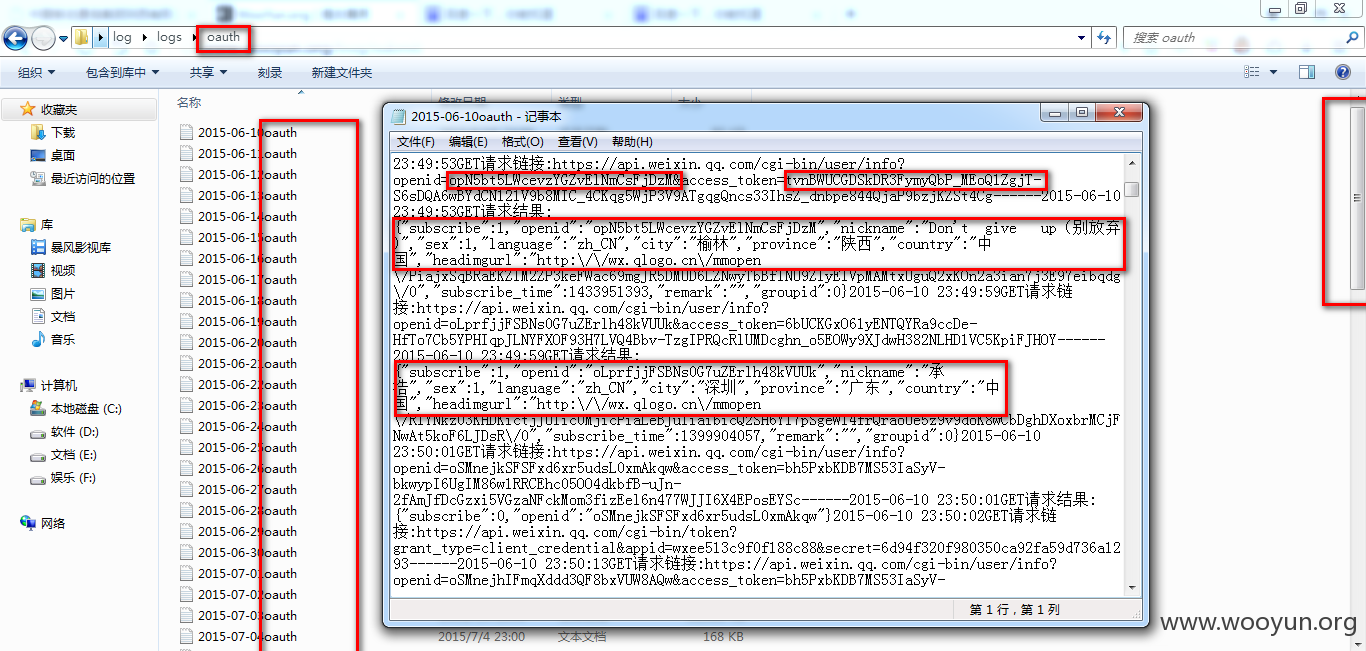
Task: Sort files by the 名称 column header
Action: [x=189, y=102]
